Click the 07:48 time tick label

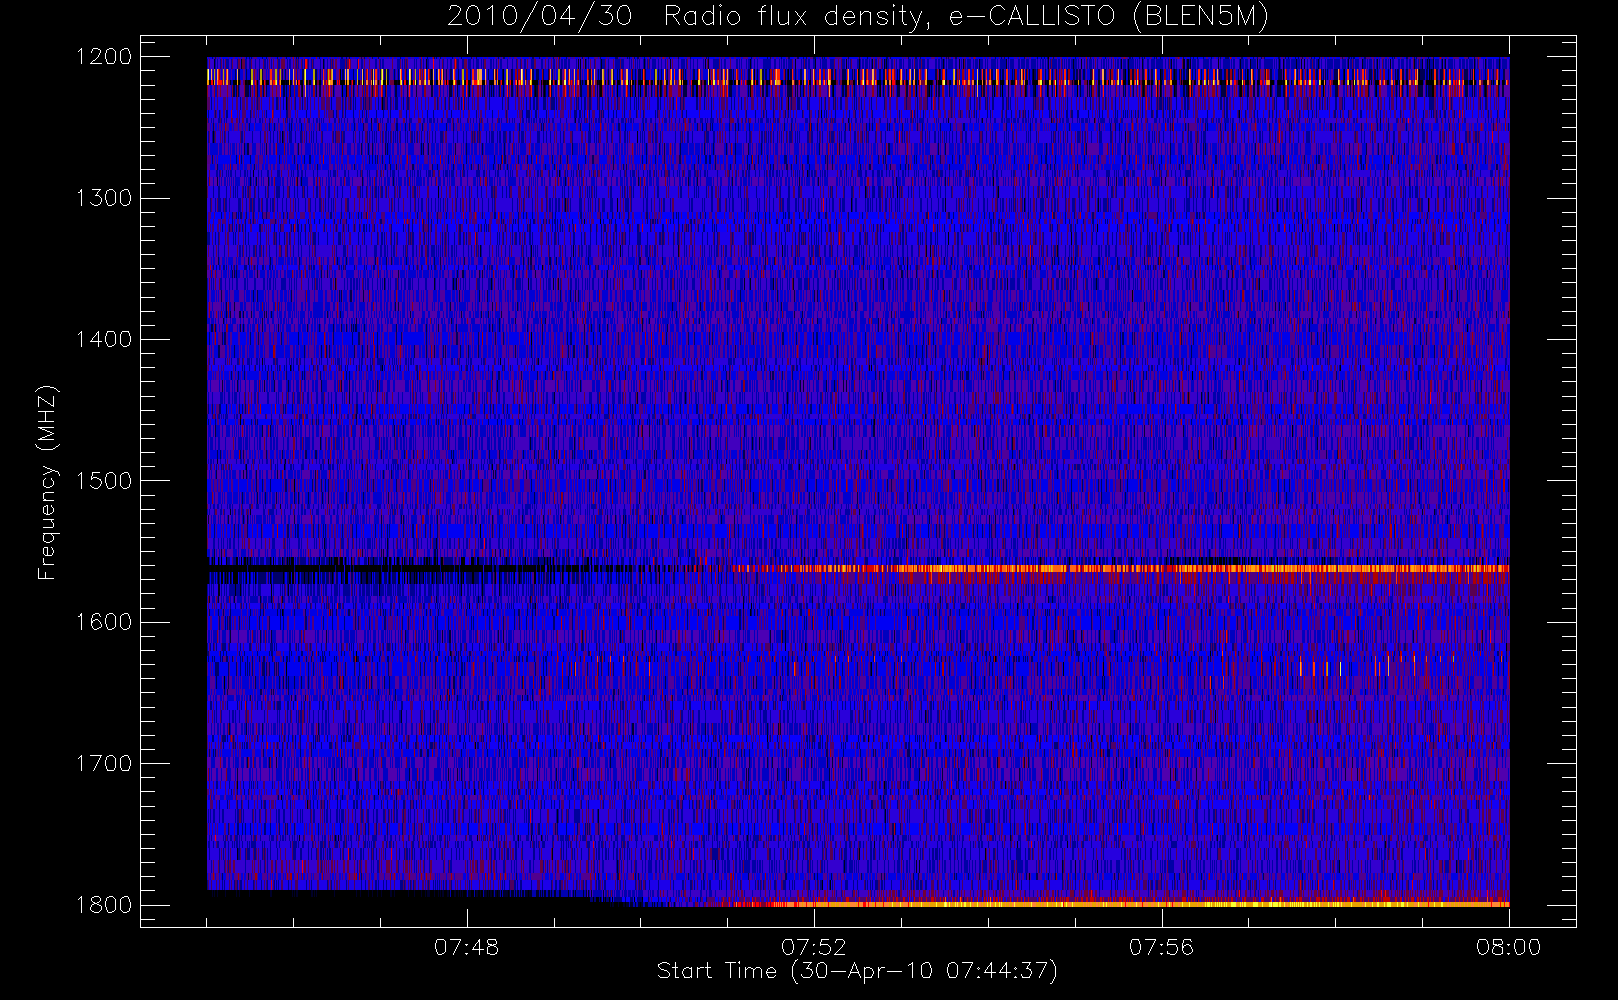click(466, 947)
